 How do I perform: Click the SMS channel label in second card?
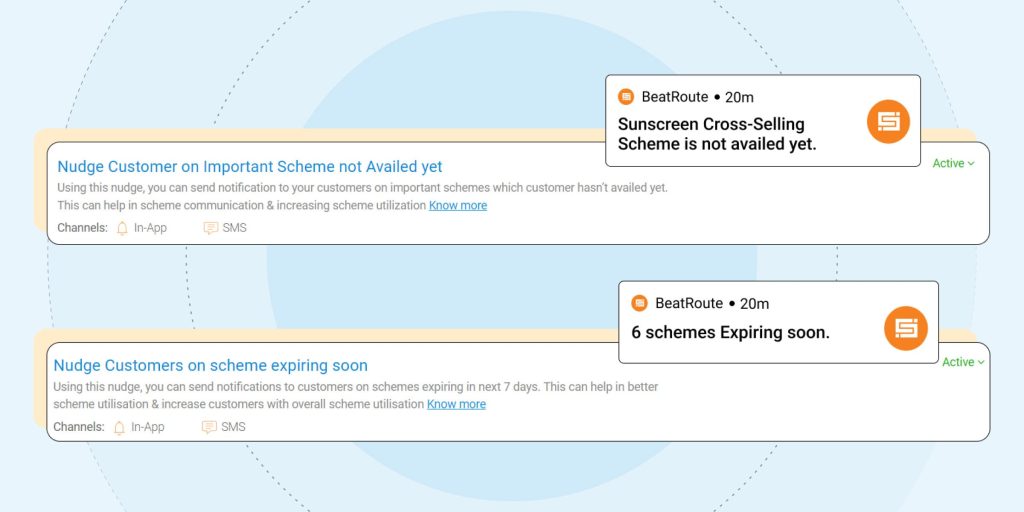point(233,427)
